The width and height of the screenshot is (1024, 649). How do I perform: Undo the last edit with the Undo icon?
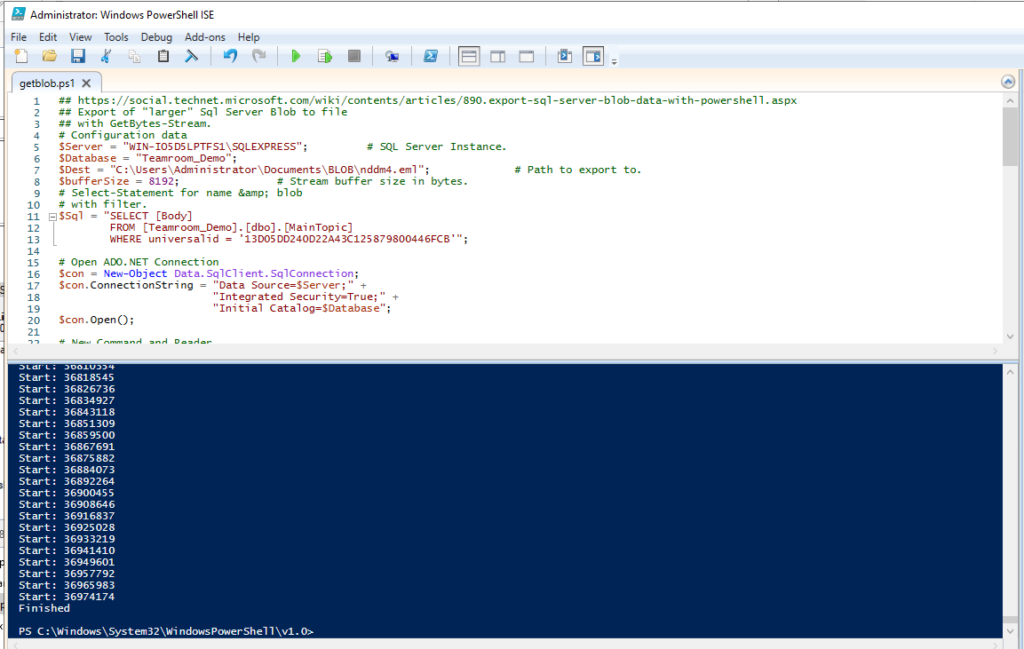[229, 55]
